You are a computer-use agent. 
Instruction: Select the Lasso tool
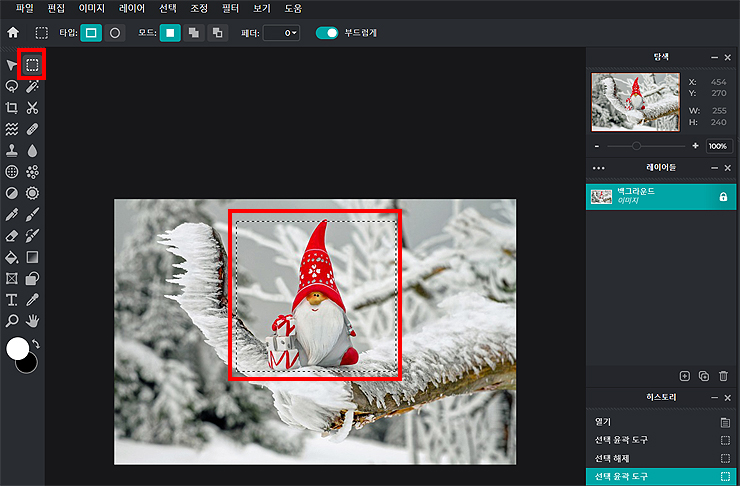[x=11, y=86]
